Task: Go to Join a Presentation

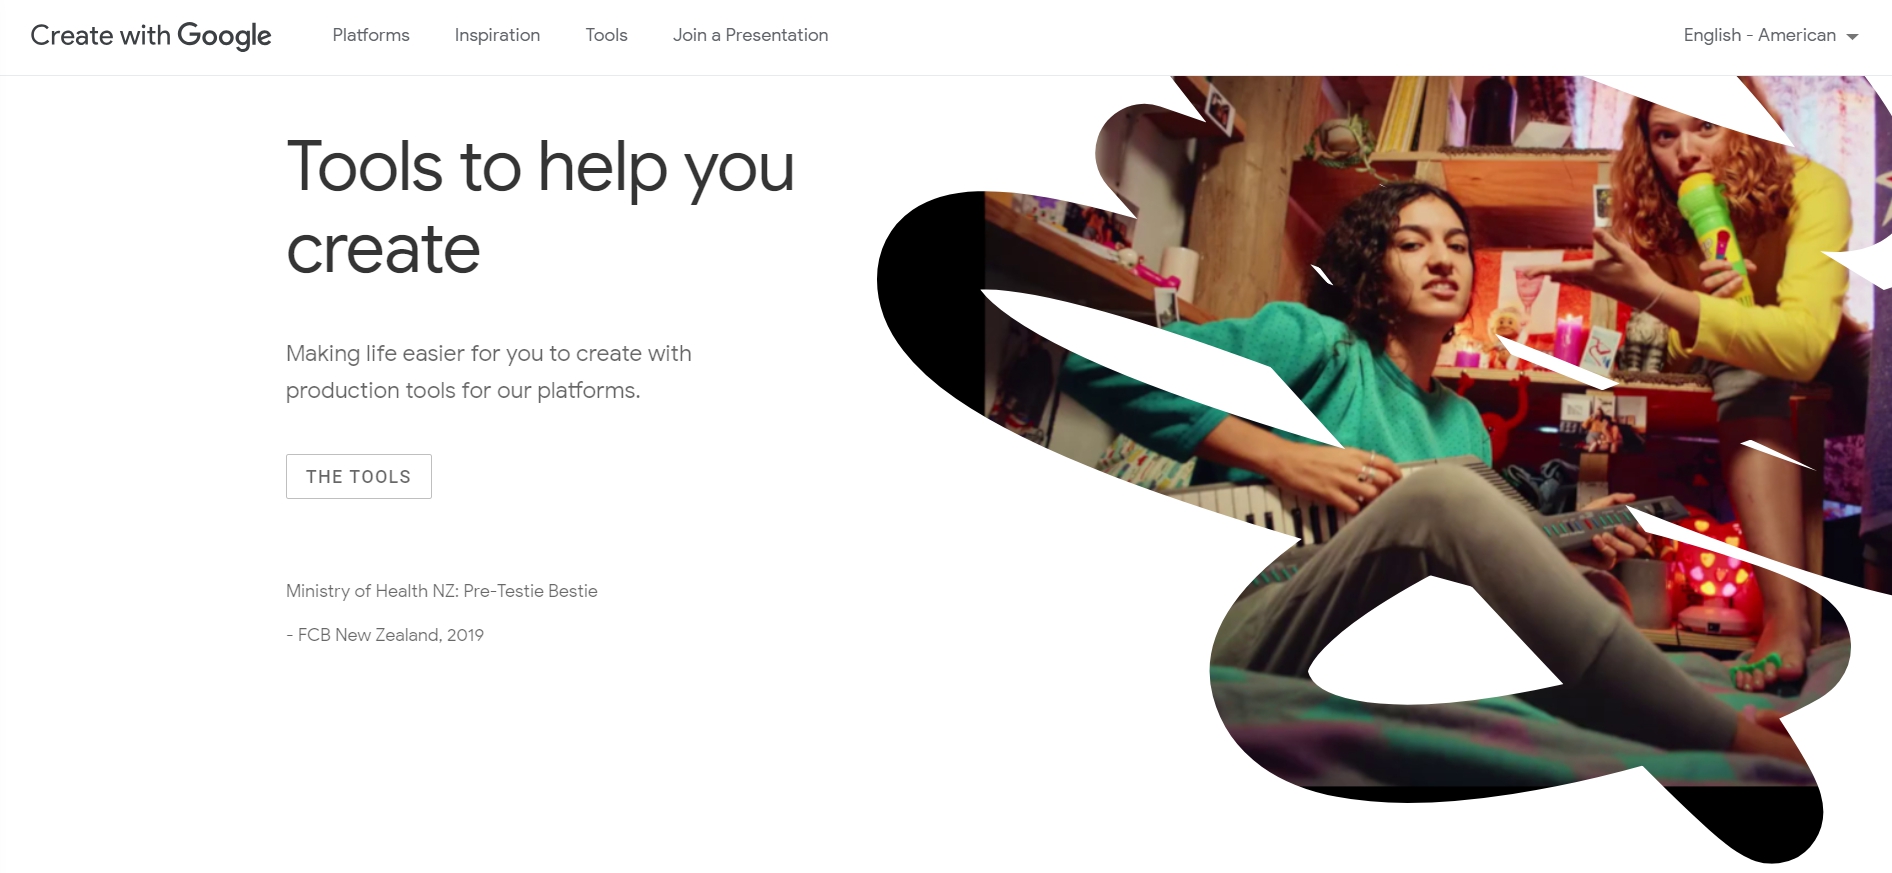Action: click(x=750, y=35)
